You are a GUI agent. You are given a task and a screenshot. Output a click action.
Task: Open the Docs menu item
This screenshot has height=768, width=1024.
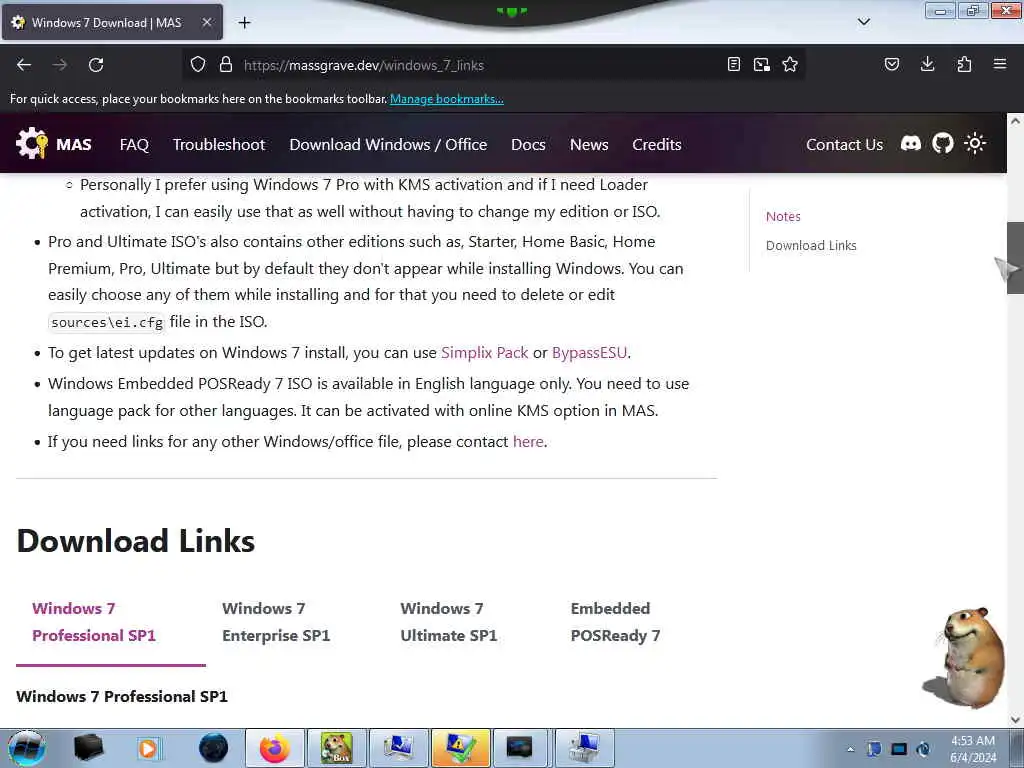point(528,144)
